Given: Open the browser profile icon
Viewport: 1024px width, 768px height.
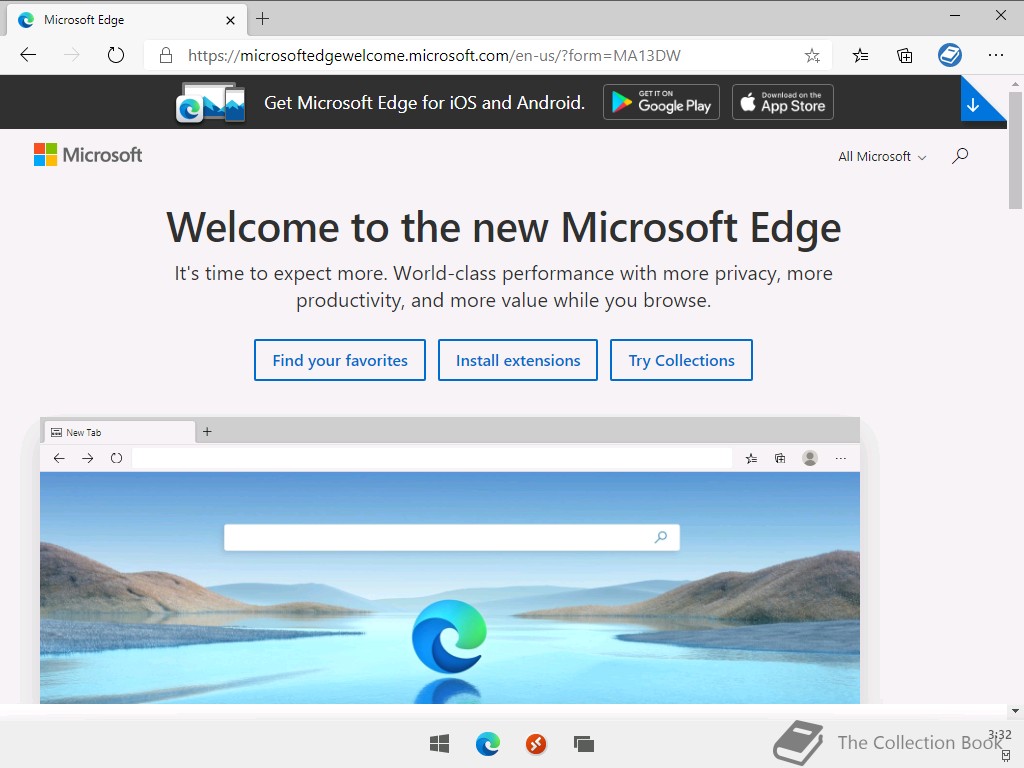Looking at the screenshot, I should click(x=950, y=55).
